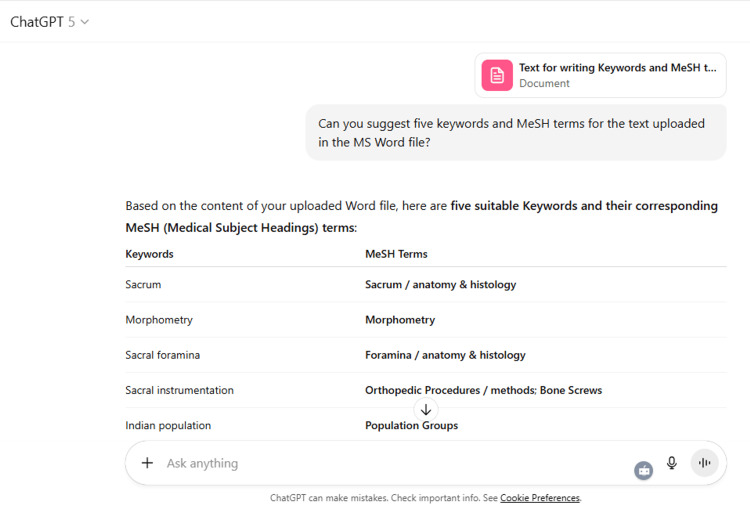Click the Population Groups MeSH term
Screen dimensions: 750x508
click(411, 425)
